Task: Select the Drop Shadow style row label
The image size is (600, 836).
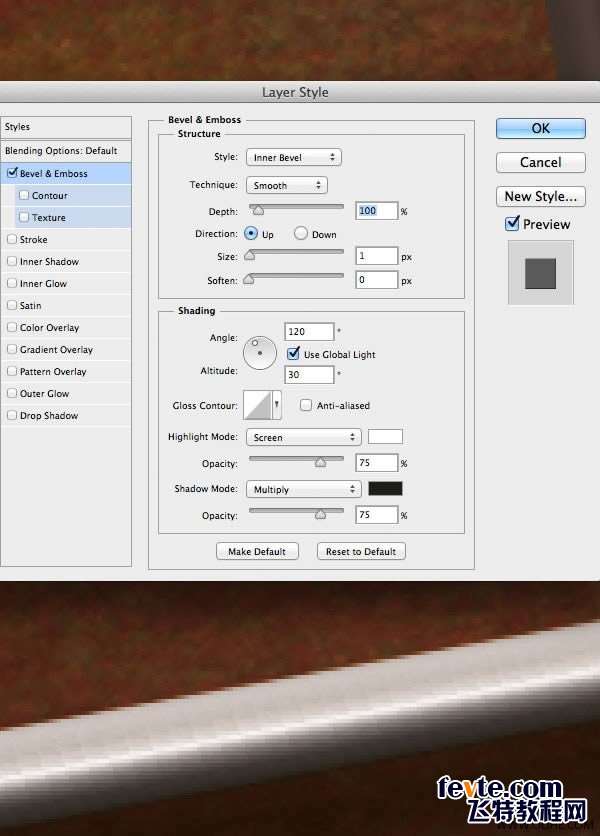Action: click(x=49, y=415)
